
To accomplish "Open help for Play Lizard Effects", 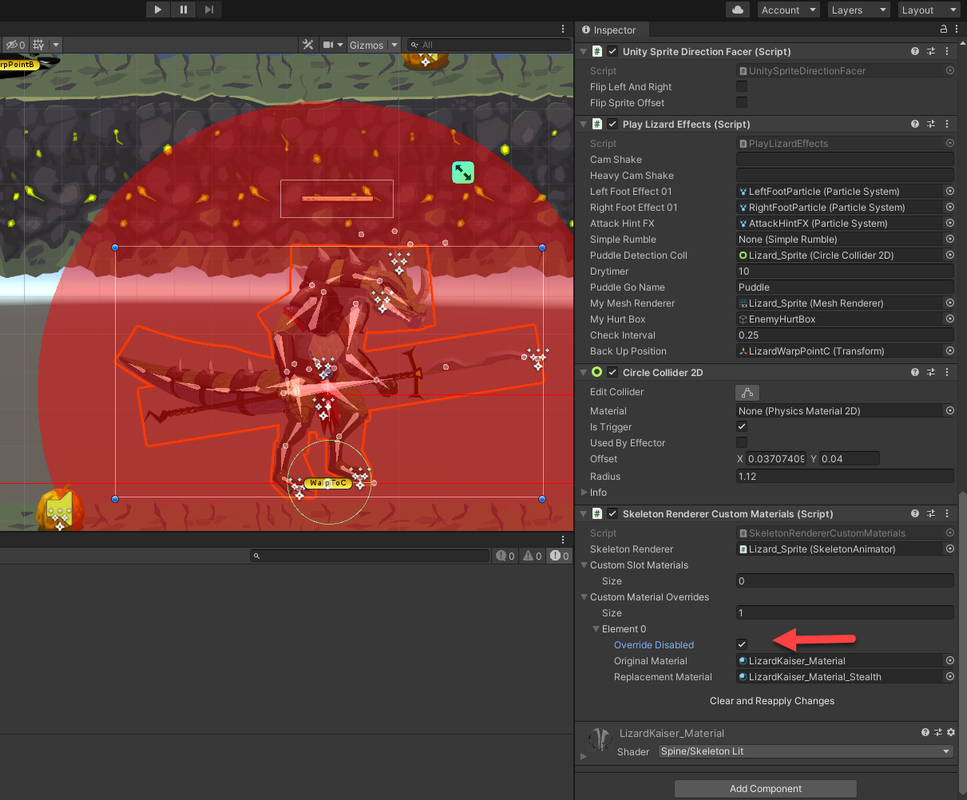I will tap(915, 124).
